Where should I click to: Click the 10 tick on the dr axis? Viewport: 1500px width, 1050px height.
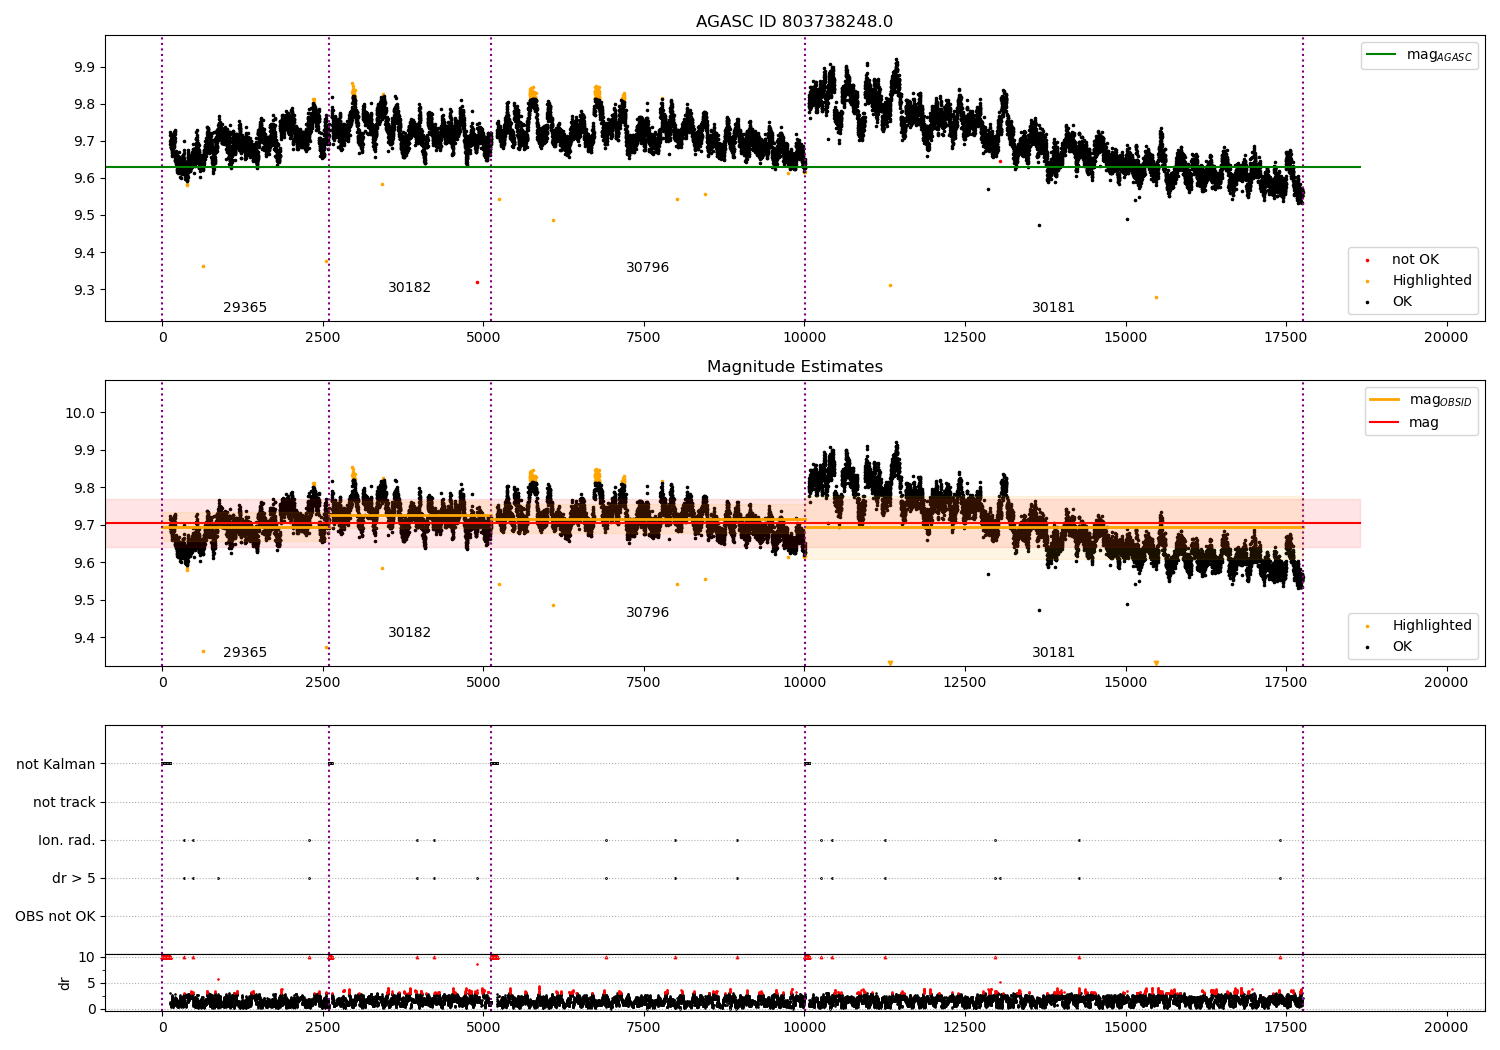click(x=87, y=957)
